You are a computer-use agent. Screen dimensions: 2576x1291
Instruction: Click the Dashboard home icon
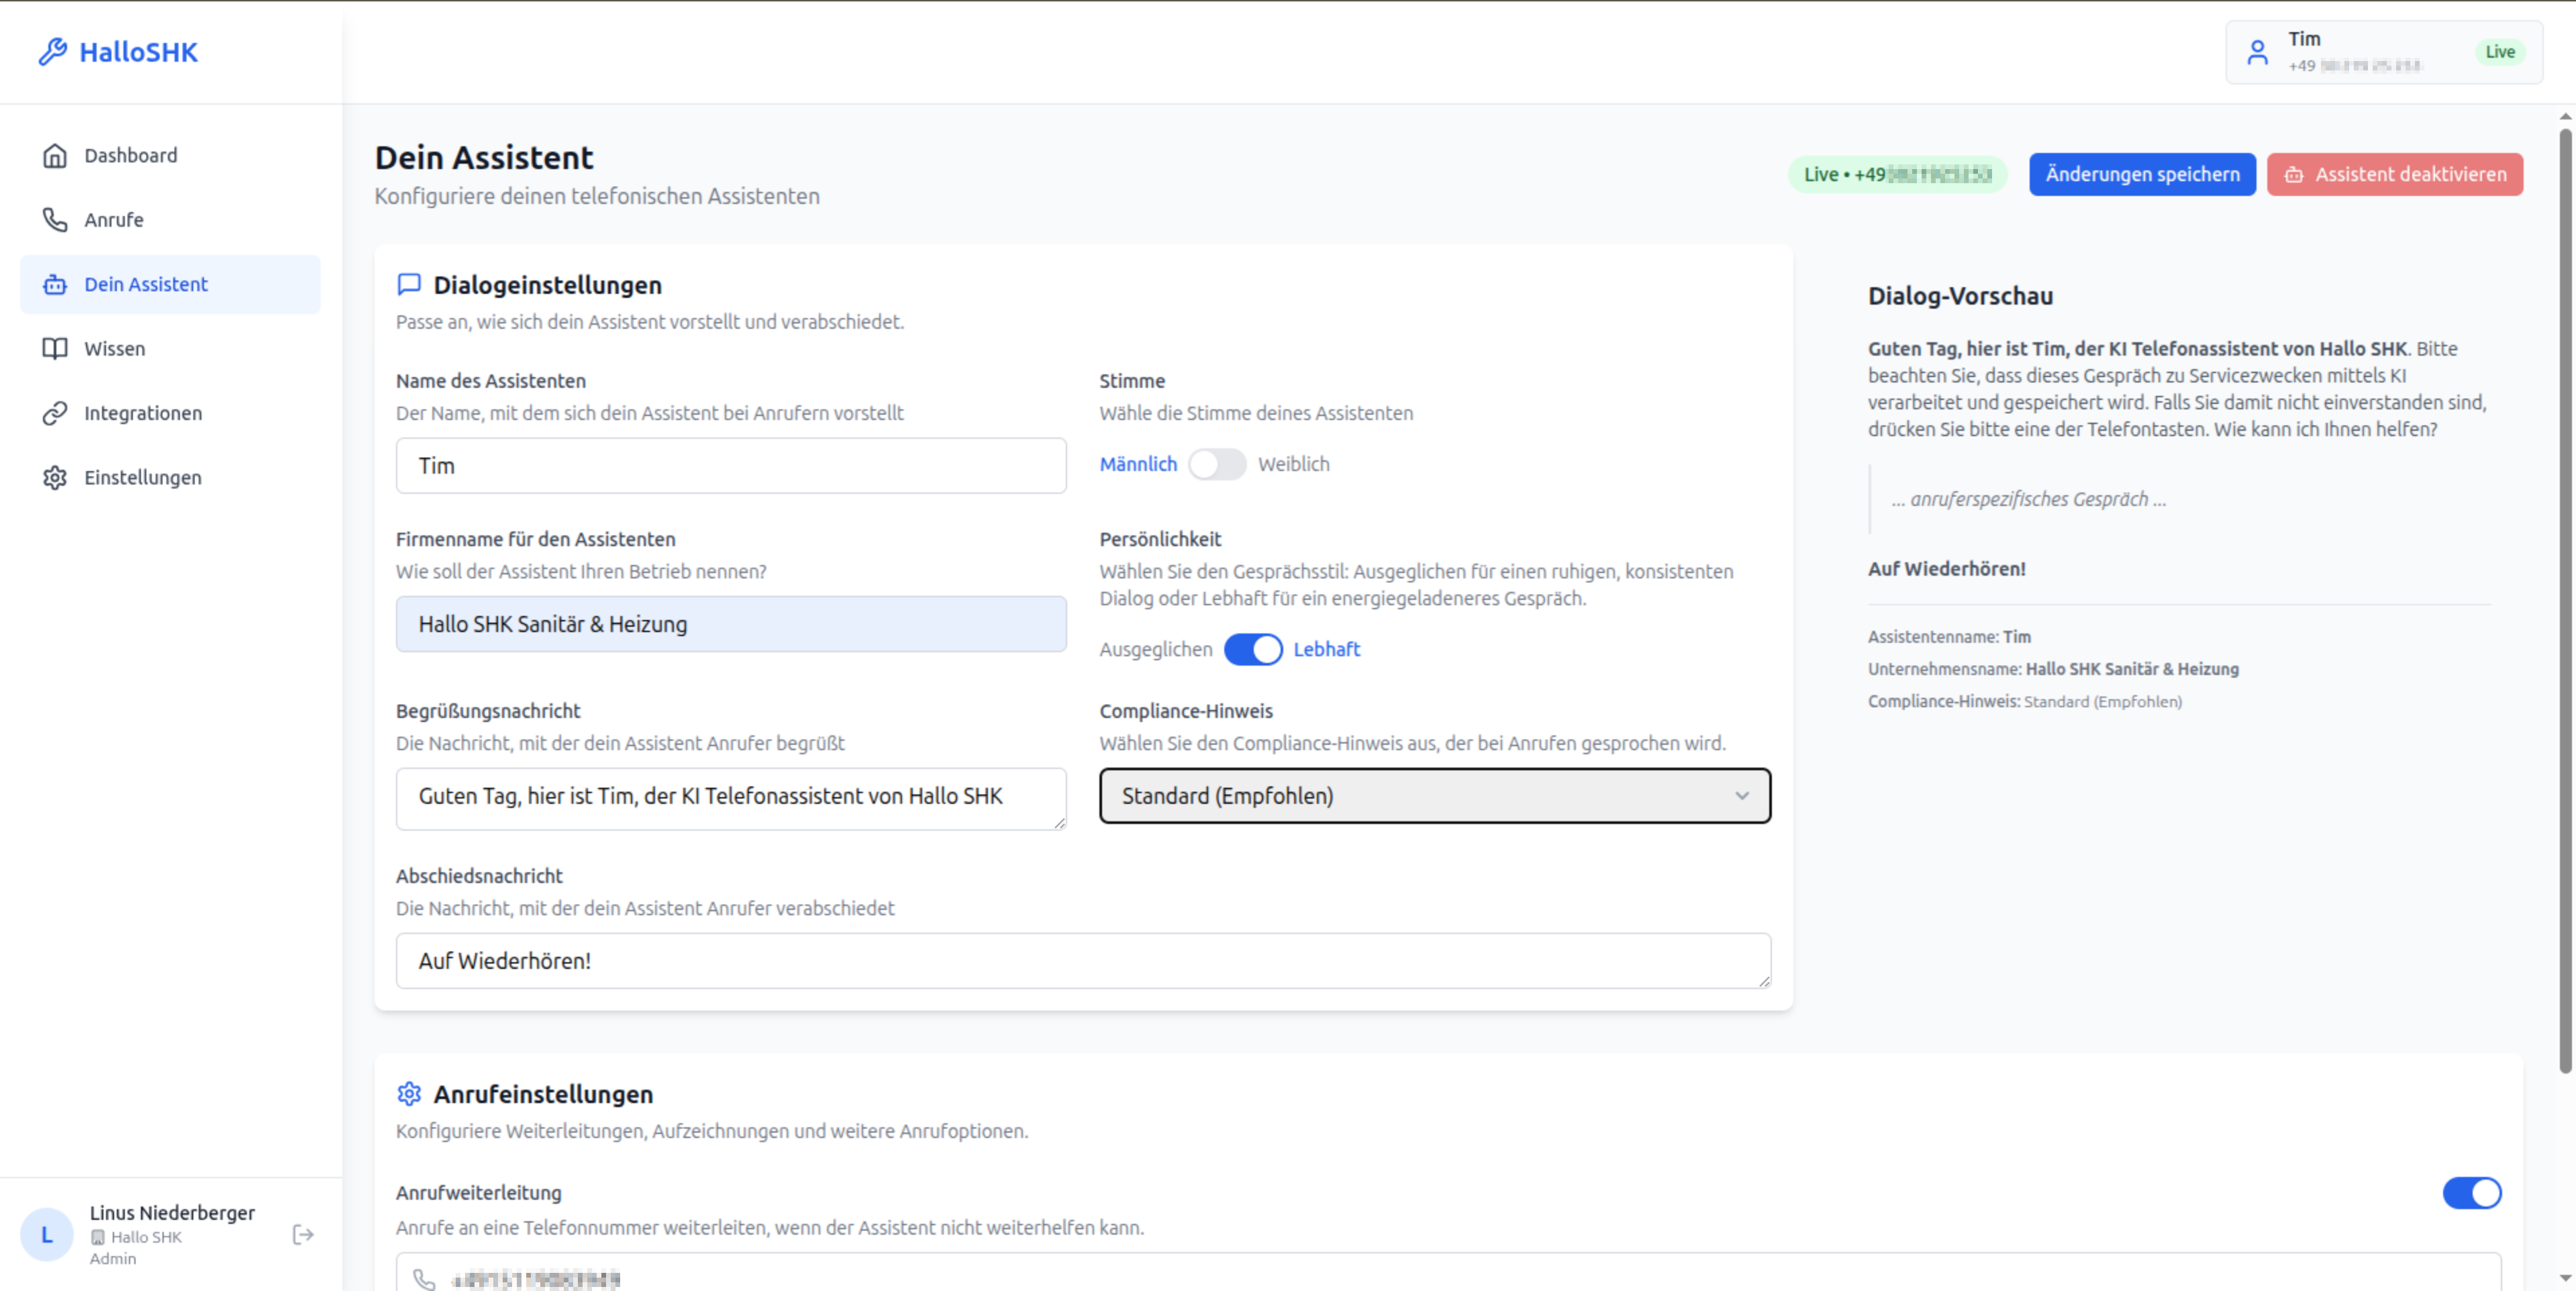click(55, 155)
